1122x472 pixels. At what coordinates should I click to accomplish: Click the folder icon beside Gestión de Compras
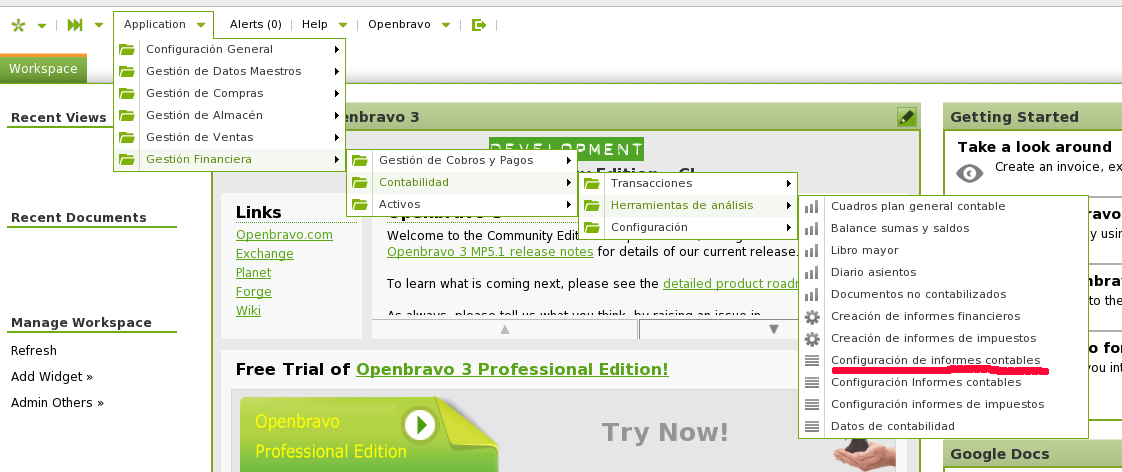pyautogui.click(x=127, y=94)
